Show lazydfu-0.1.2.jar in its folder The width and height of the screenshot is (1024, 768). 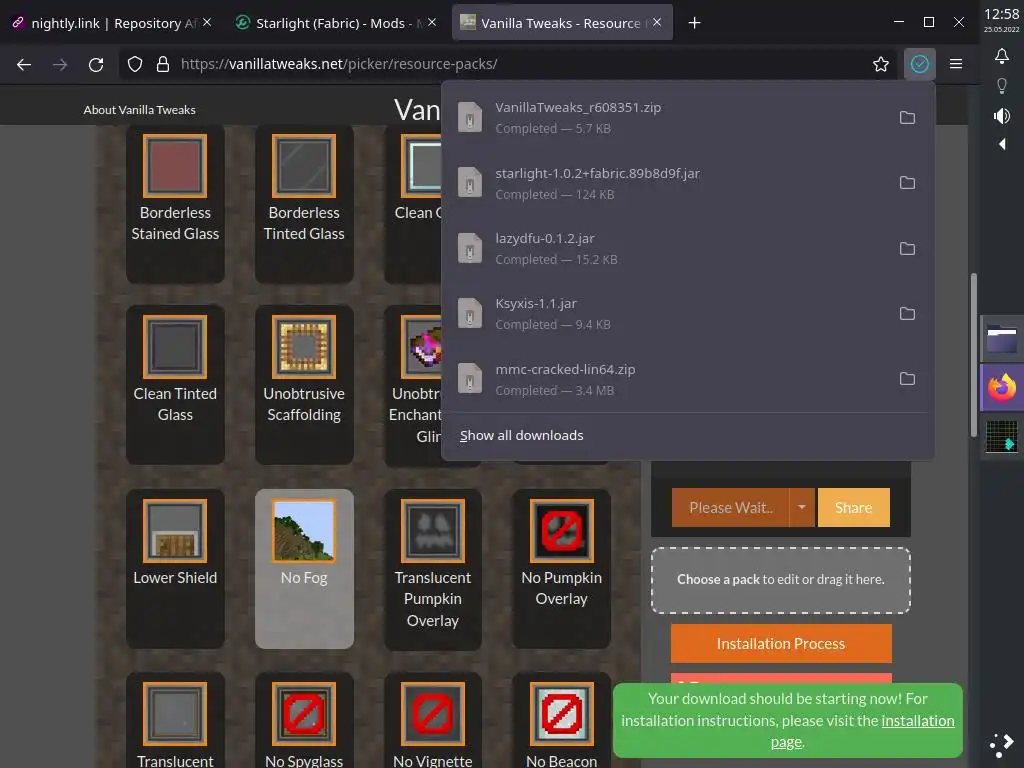click(x=907, y=248)
